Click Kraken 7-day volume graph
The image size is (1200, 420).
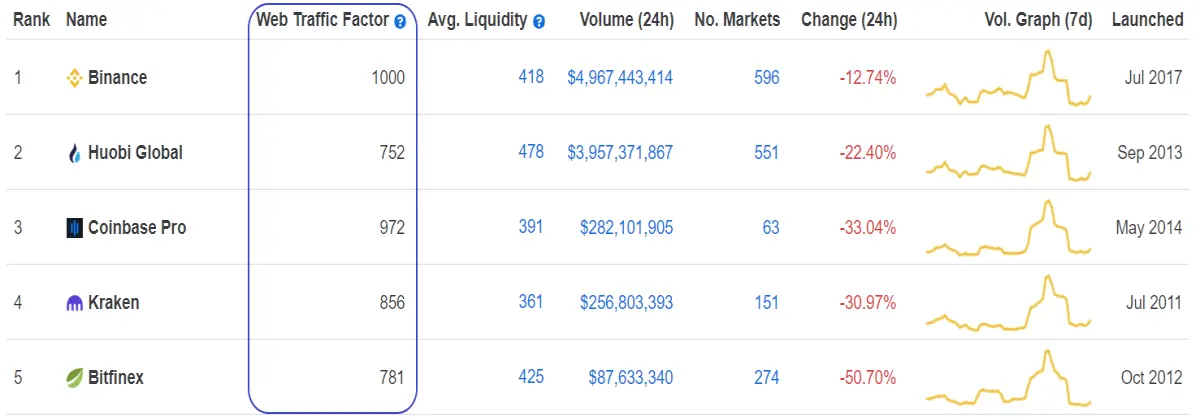coord(1009,303)
